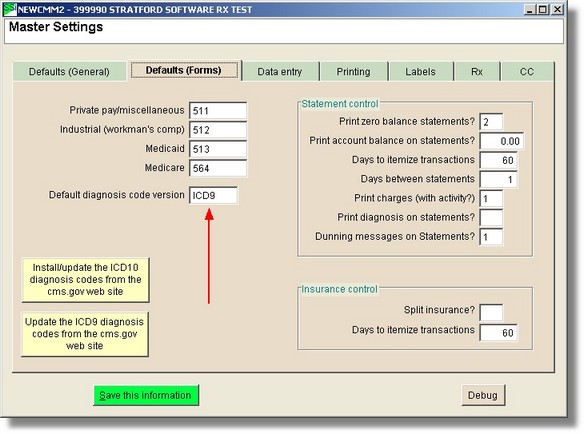Focus the Print charges (with activity?) field
Viewport: 584px width, 434px height.
click(x=491, y=199)
